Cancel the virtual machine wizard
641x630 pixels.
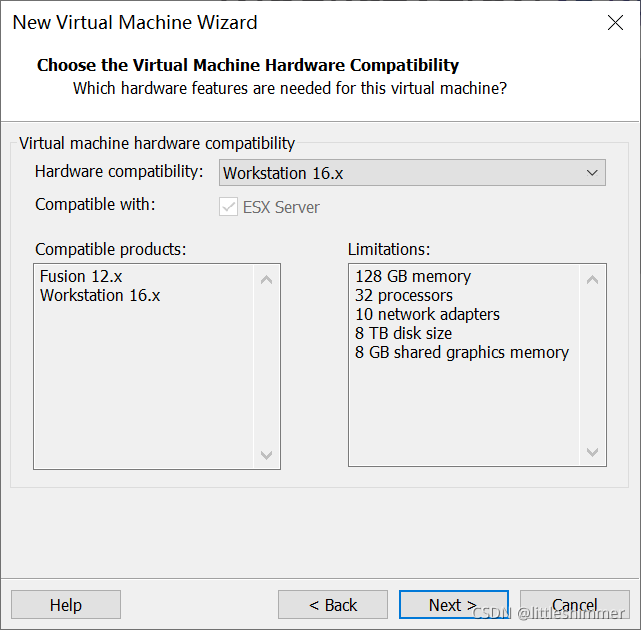coord(574,604)
